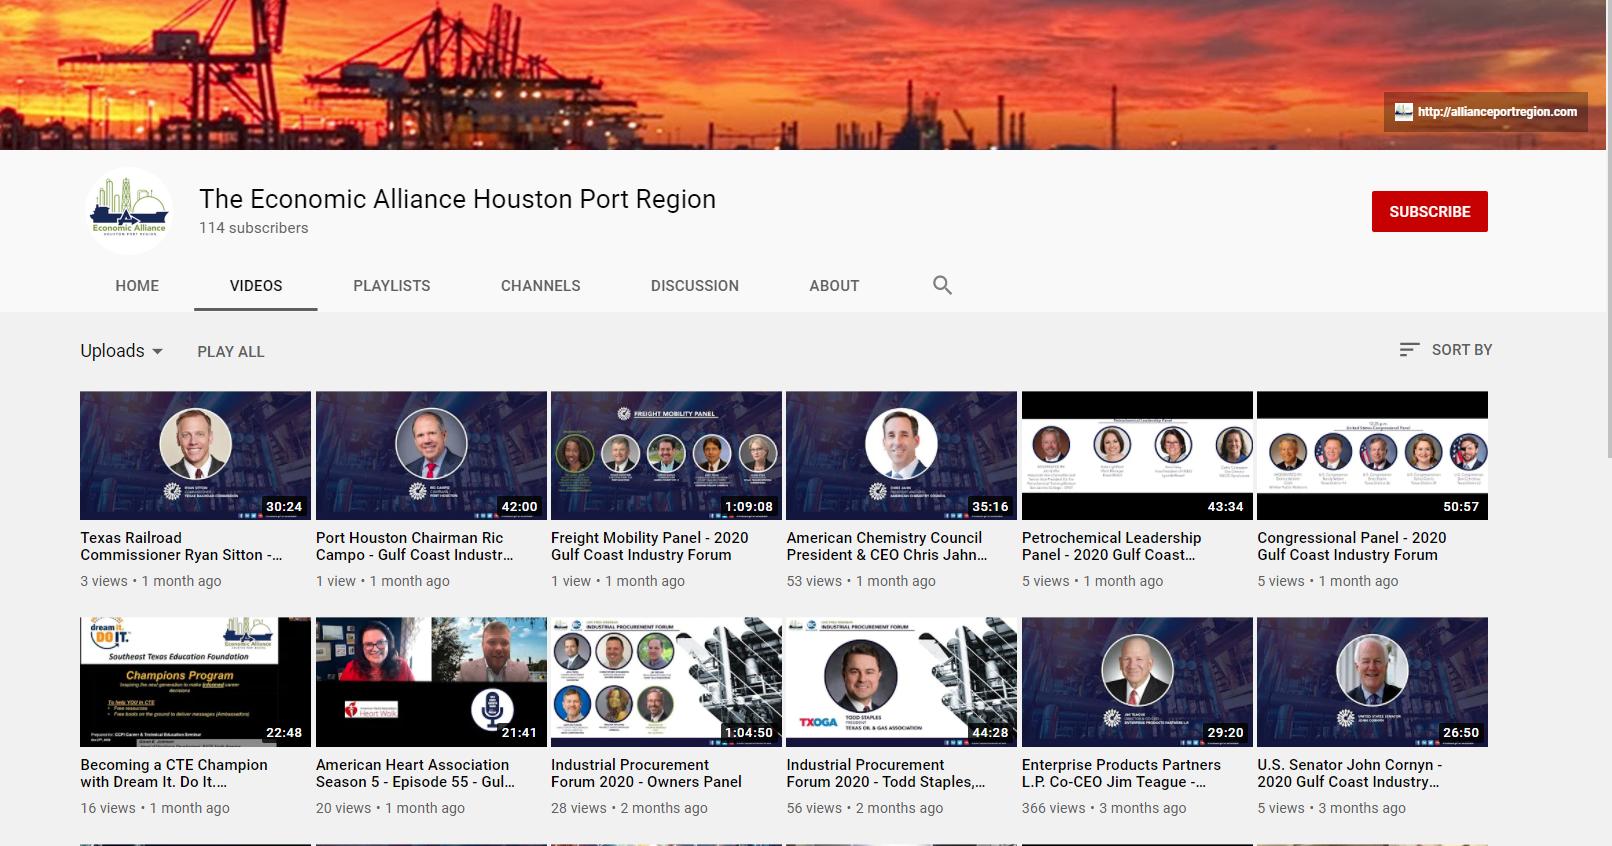
Task: Click title 'Enterprise Products Partners L.P. Co-CEO'
Action: (1122, 773)
